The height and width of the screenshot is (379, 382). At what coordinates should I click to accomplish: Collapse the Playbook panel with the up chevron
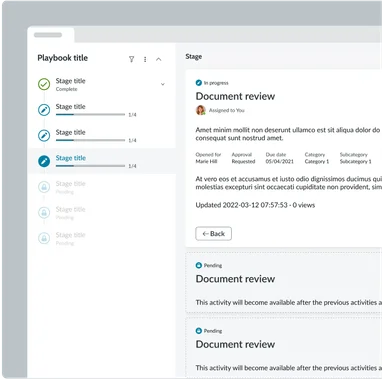[159, 59]
